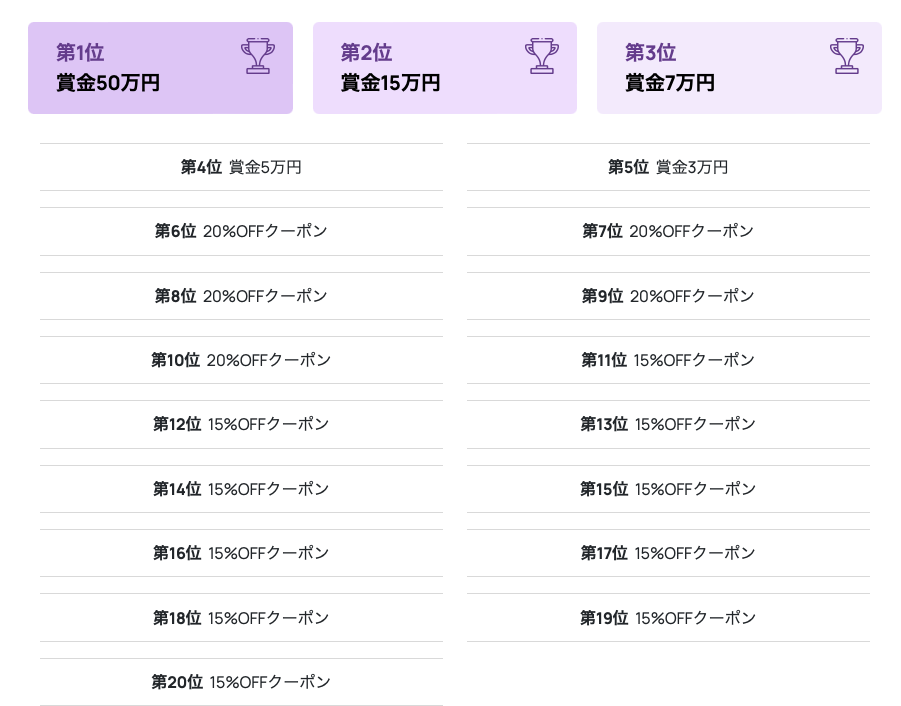Select the 第2位 賞金15万円 card
The height and width of the screenshot is (706, 901).
click(x=445, y=68)
